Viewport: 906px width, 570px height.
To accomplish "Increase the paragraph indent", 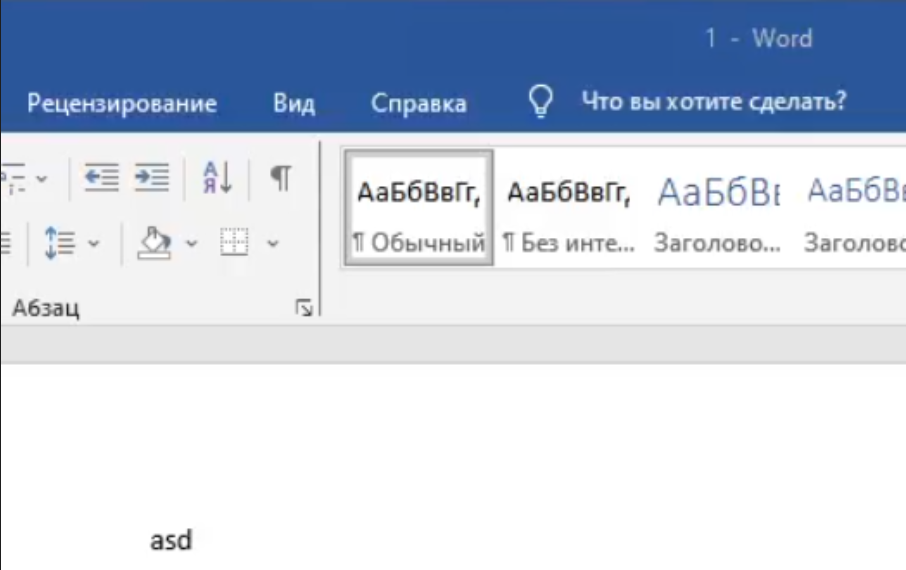I will [x=152, y=177].
